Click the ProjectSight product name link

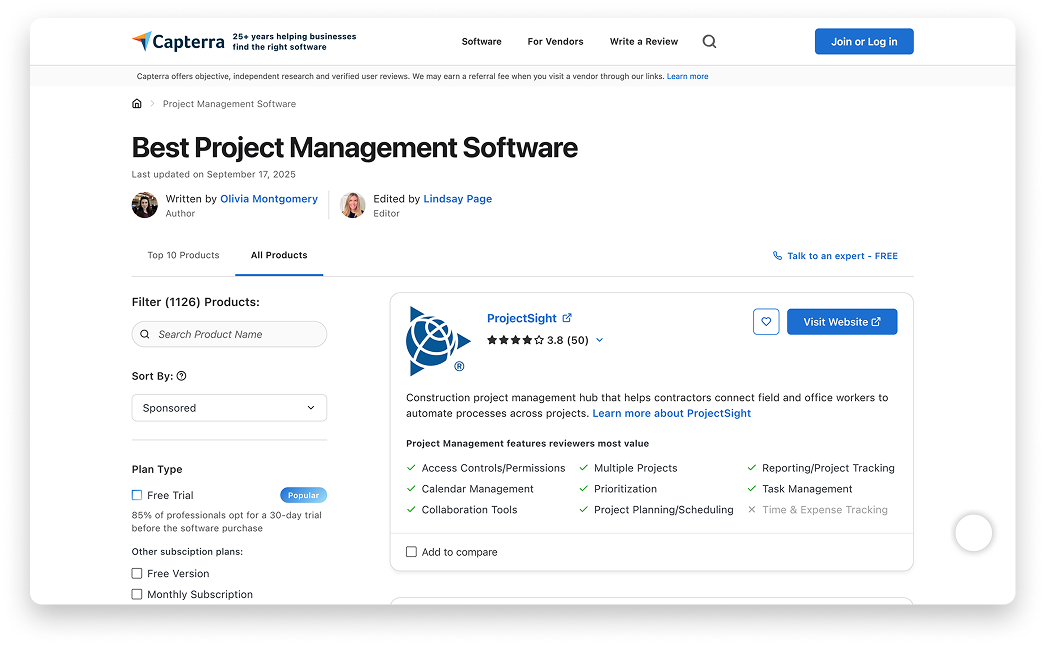coord(522,318)
